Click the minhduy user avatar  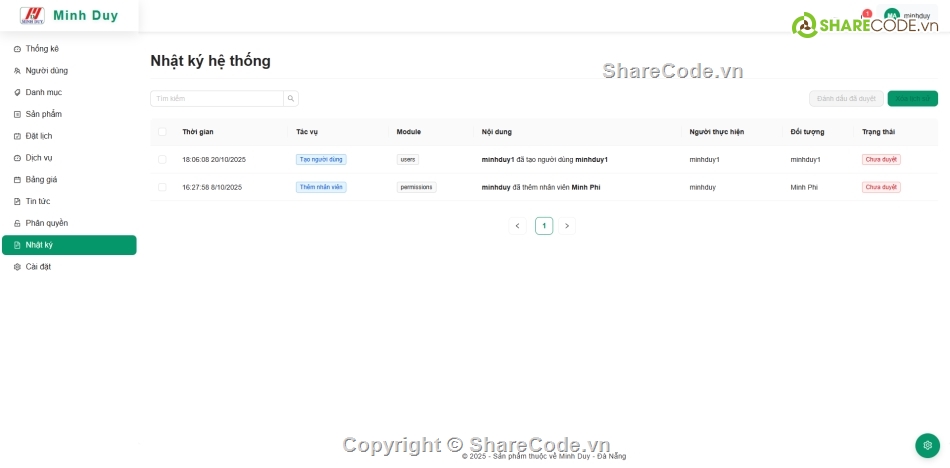[x=891, y=16]
